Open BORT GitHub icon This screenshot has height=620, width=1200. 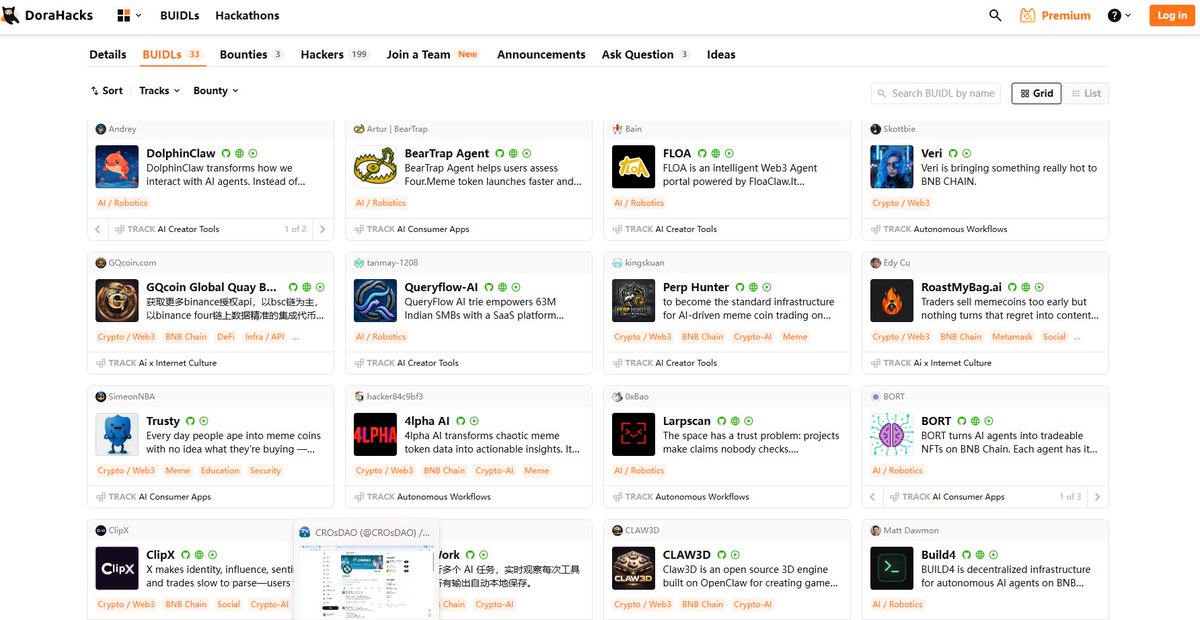[x=962, y=421]
